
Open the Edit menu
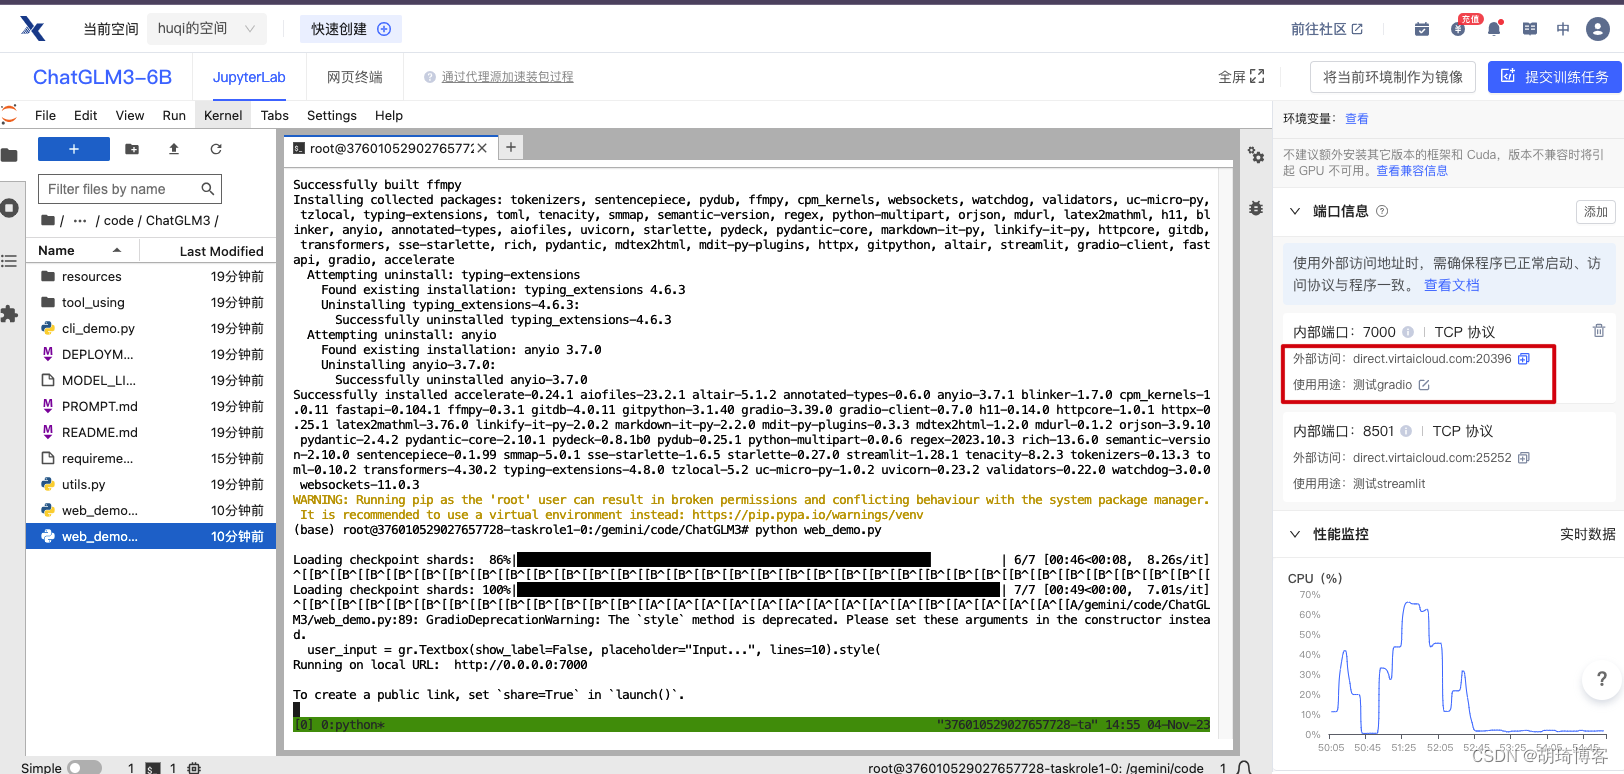pos(86,115)
